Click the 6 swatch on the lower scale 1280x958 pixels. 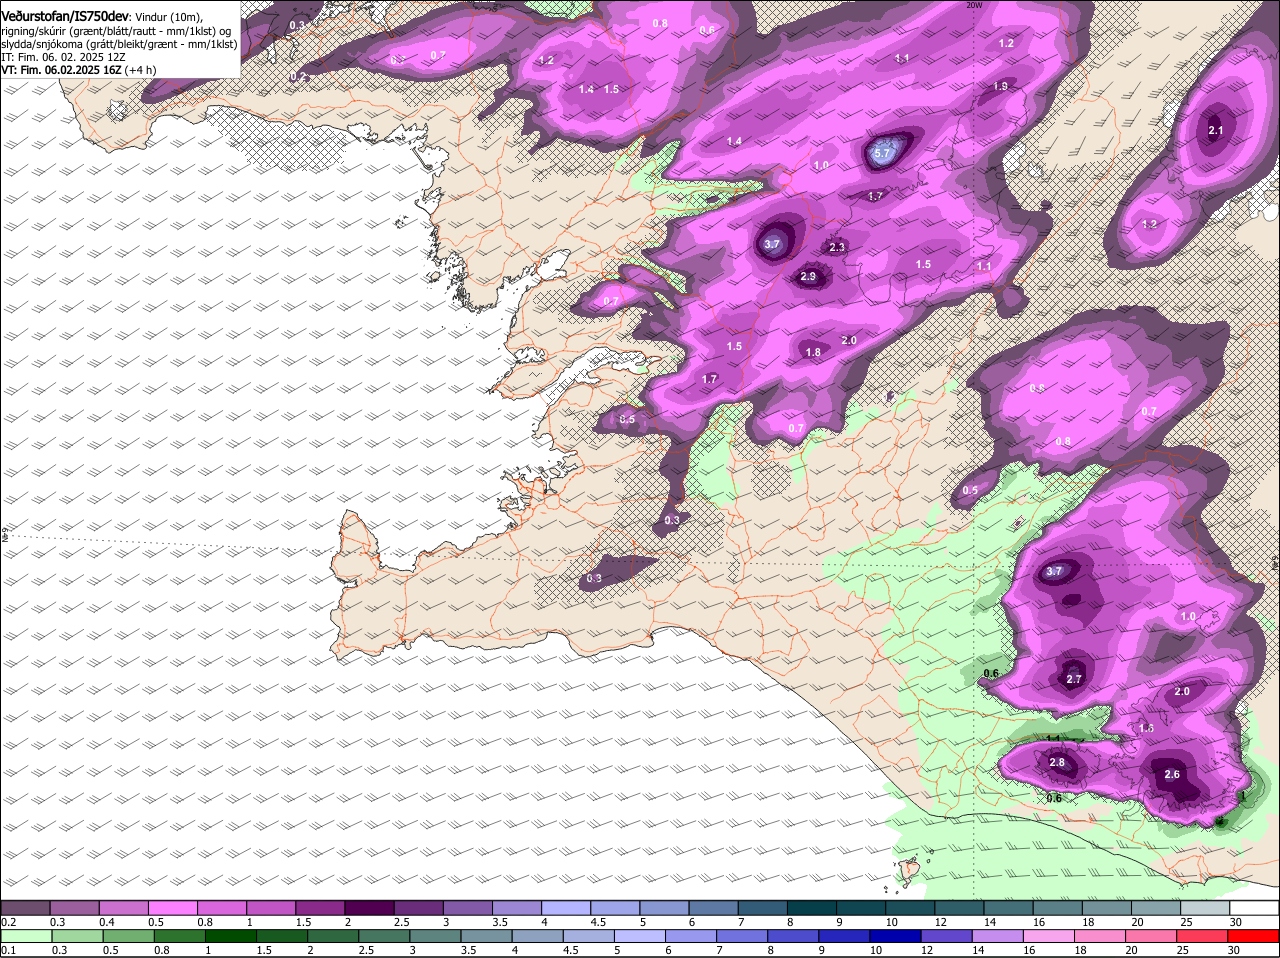pyautogui.click(x=691, y=936)
